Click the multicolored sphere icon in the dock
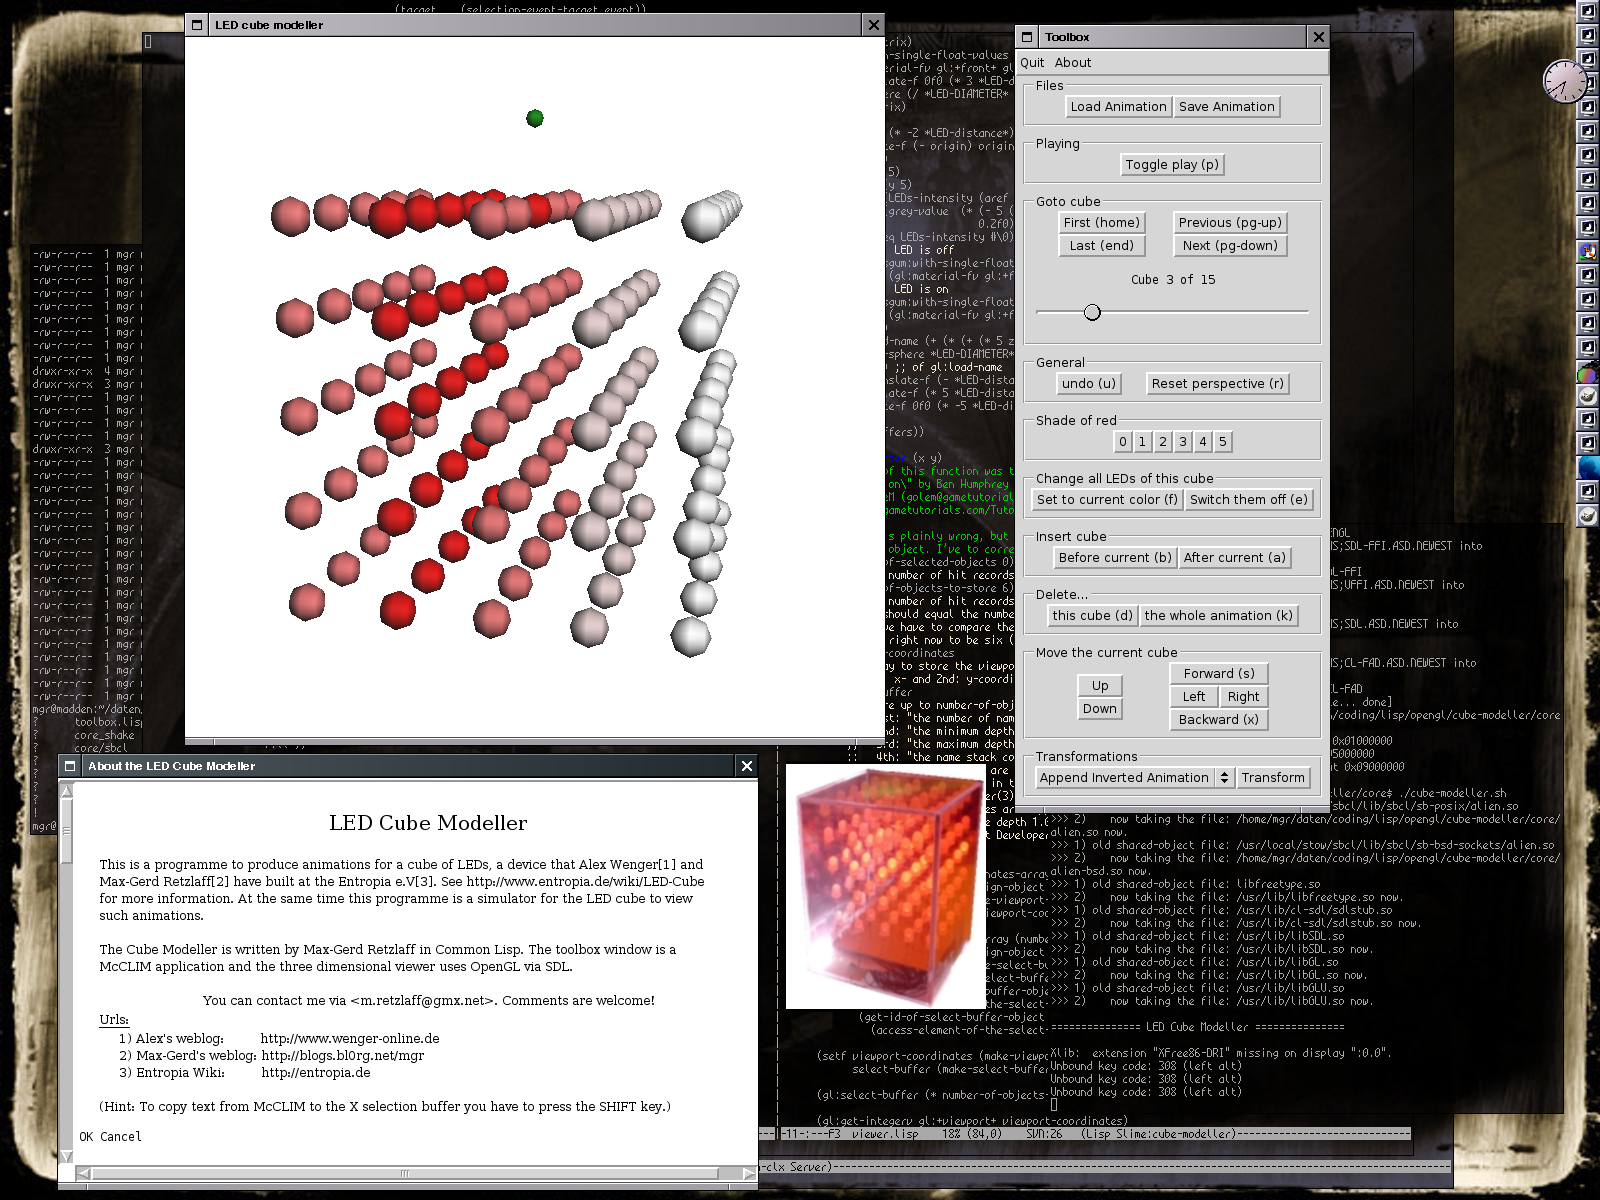Screen dimensions: 1600x1200 1587,373
